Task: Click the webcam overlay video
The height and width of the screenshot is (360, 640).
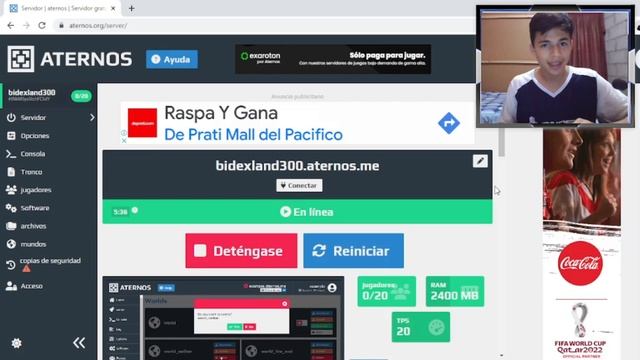Action: pyautogui.click(x=555, y=67)
